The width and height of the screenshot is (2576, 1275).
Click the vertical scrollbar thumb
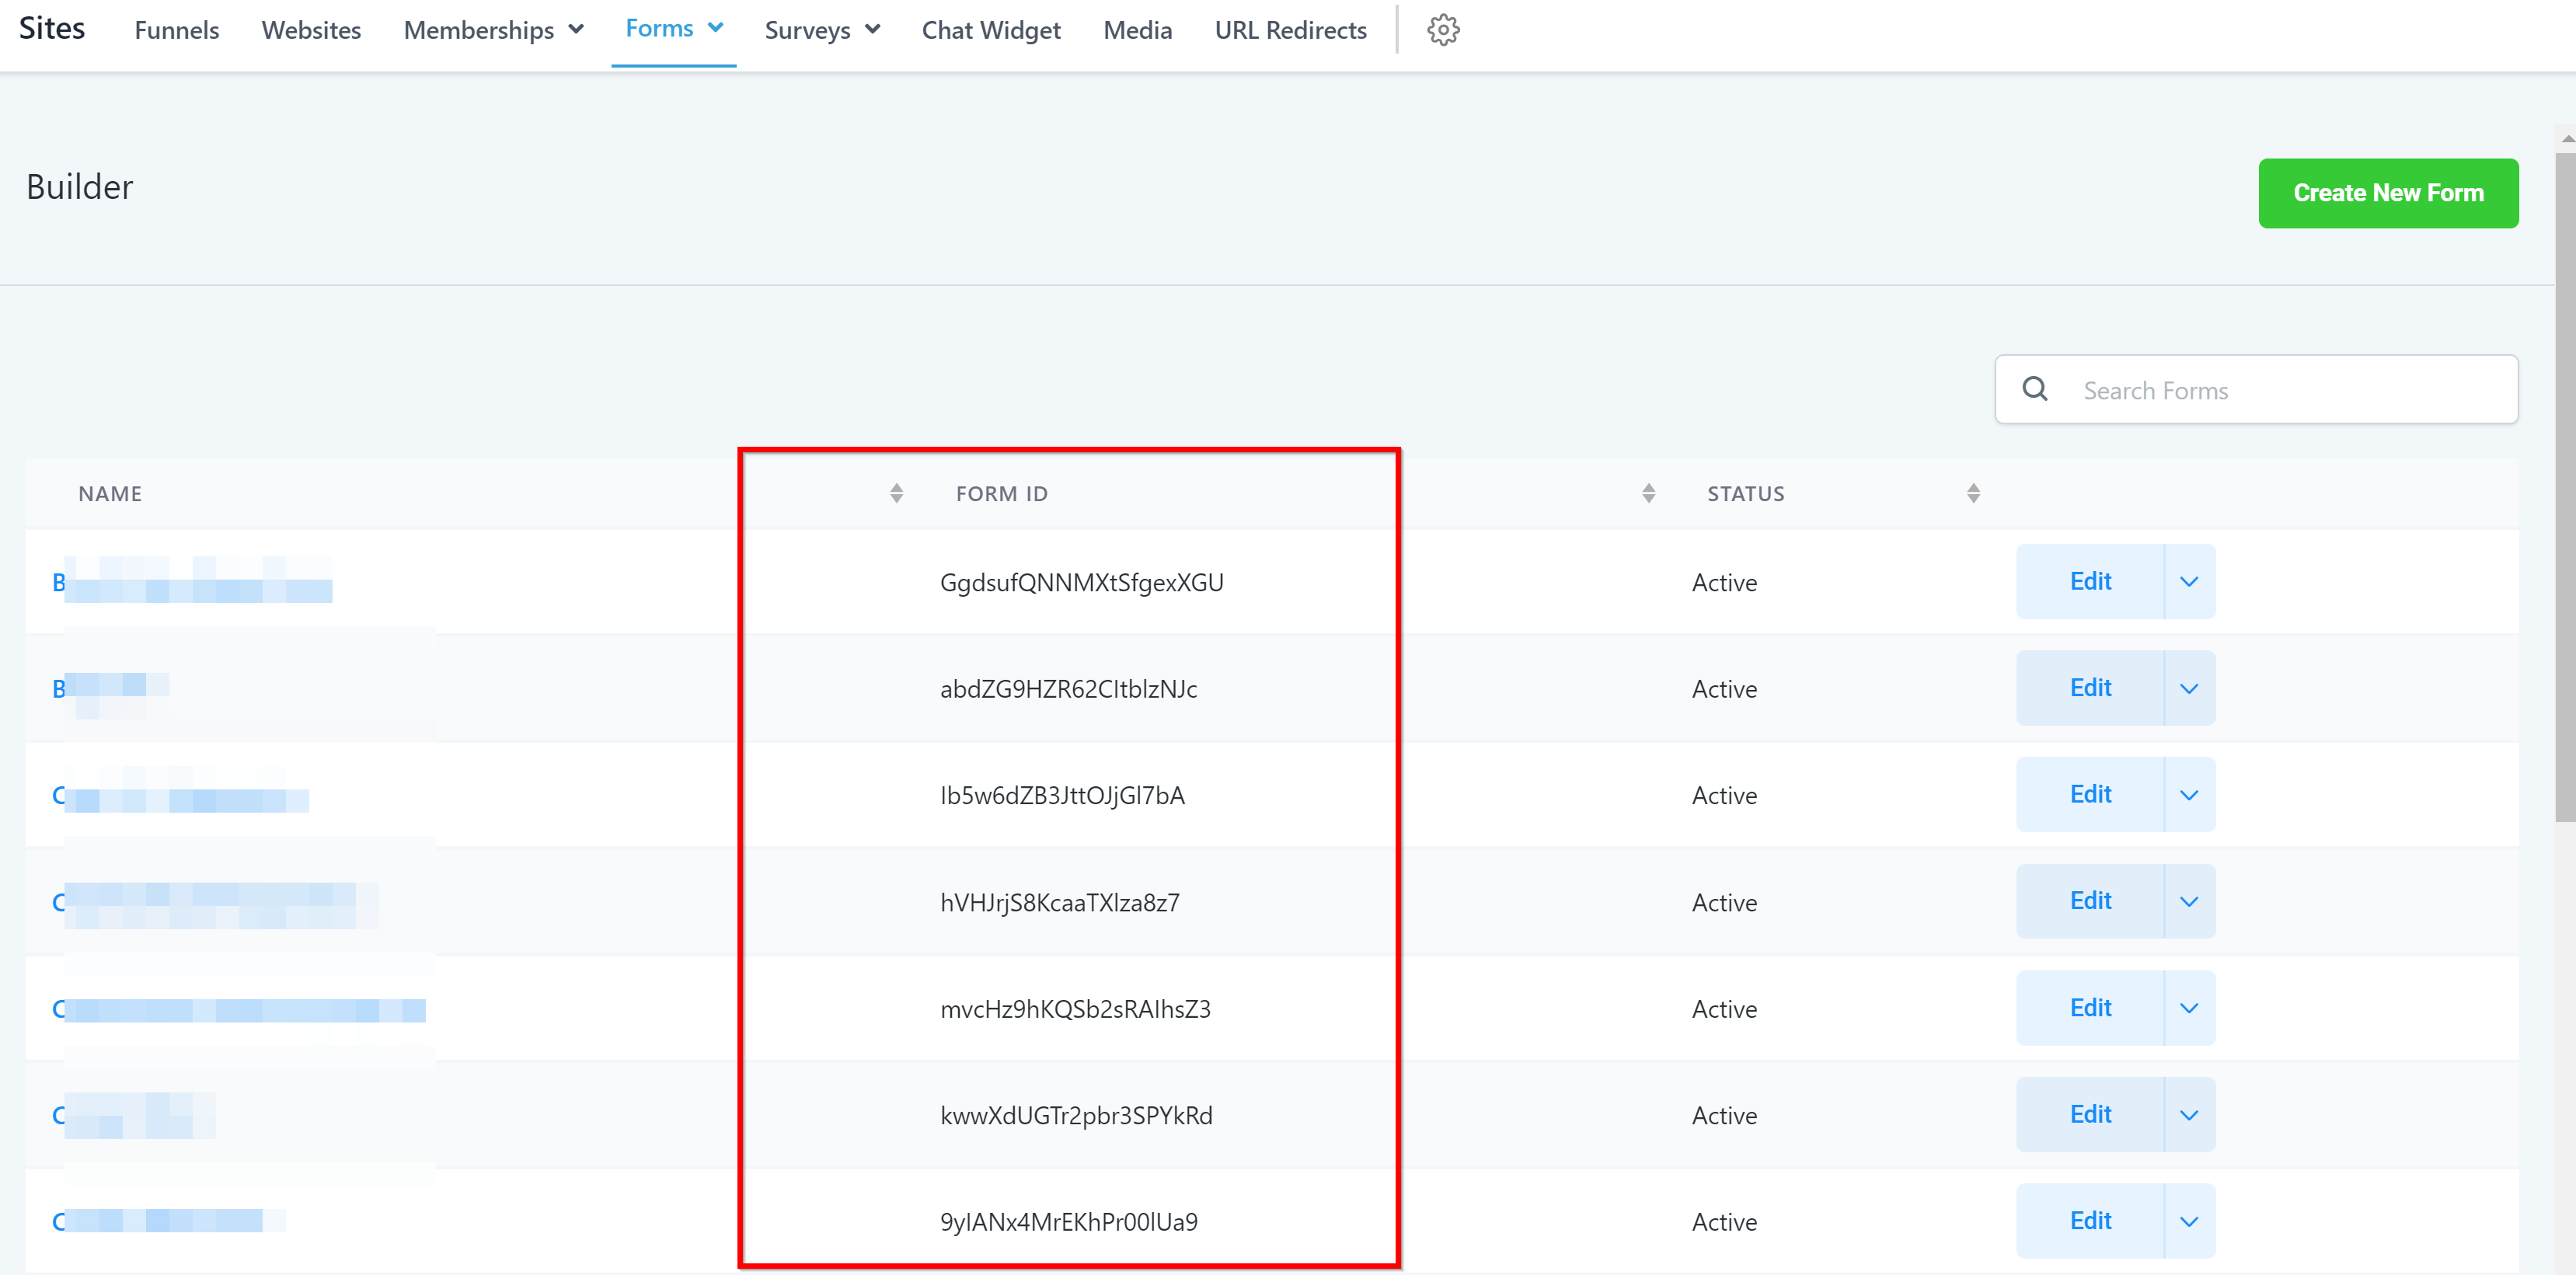click(x=2565, y=480)
